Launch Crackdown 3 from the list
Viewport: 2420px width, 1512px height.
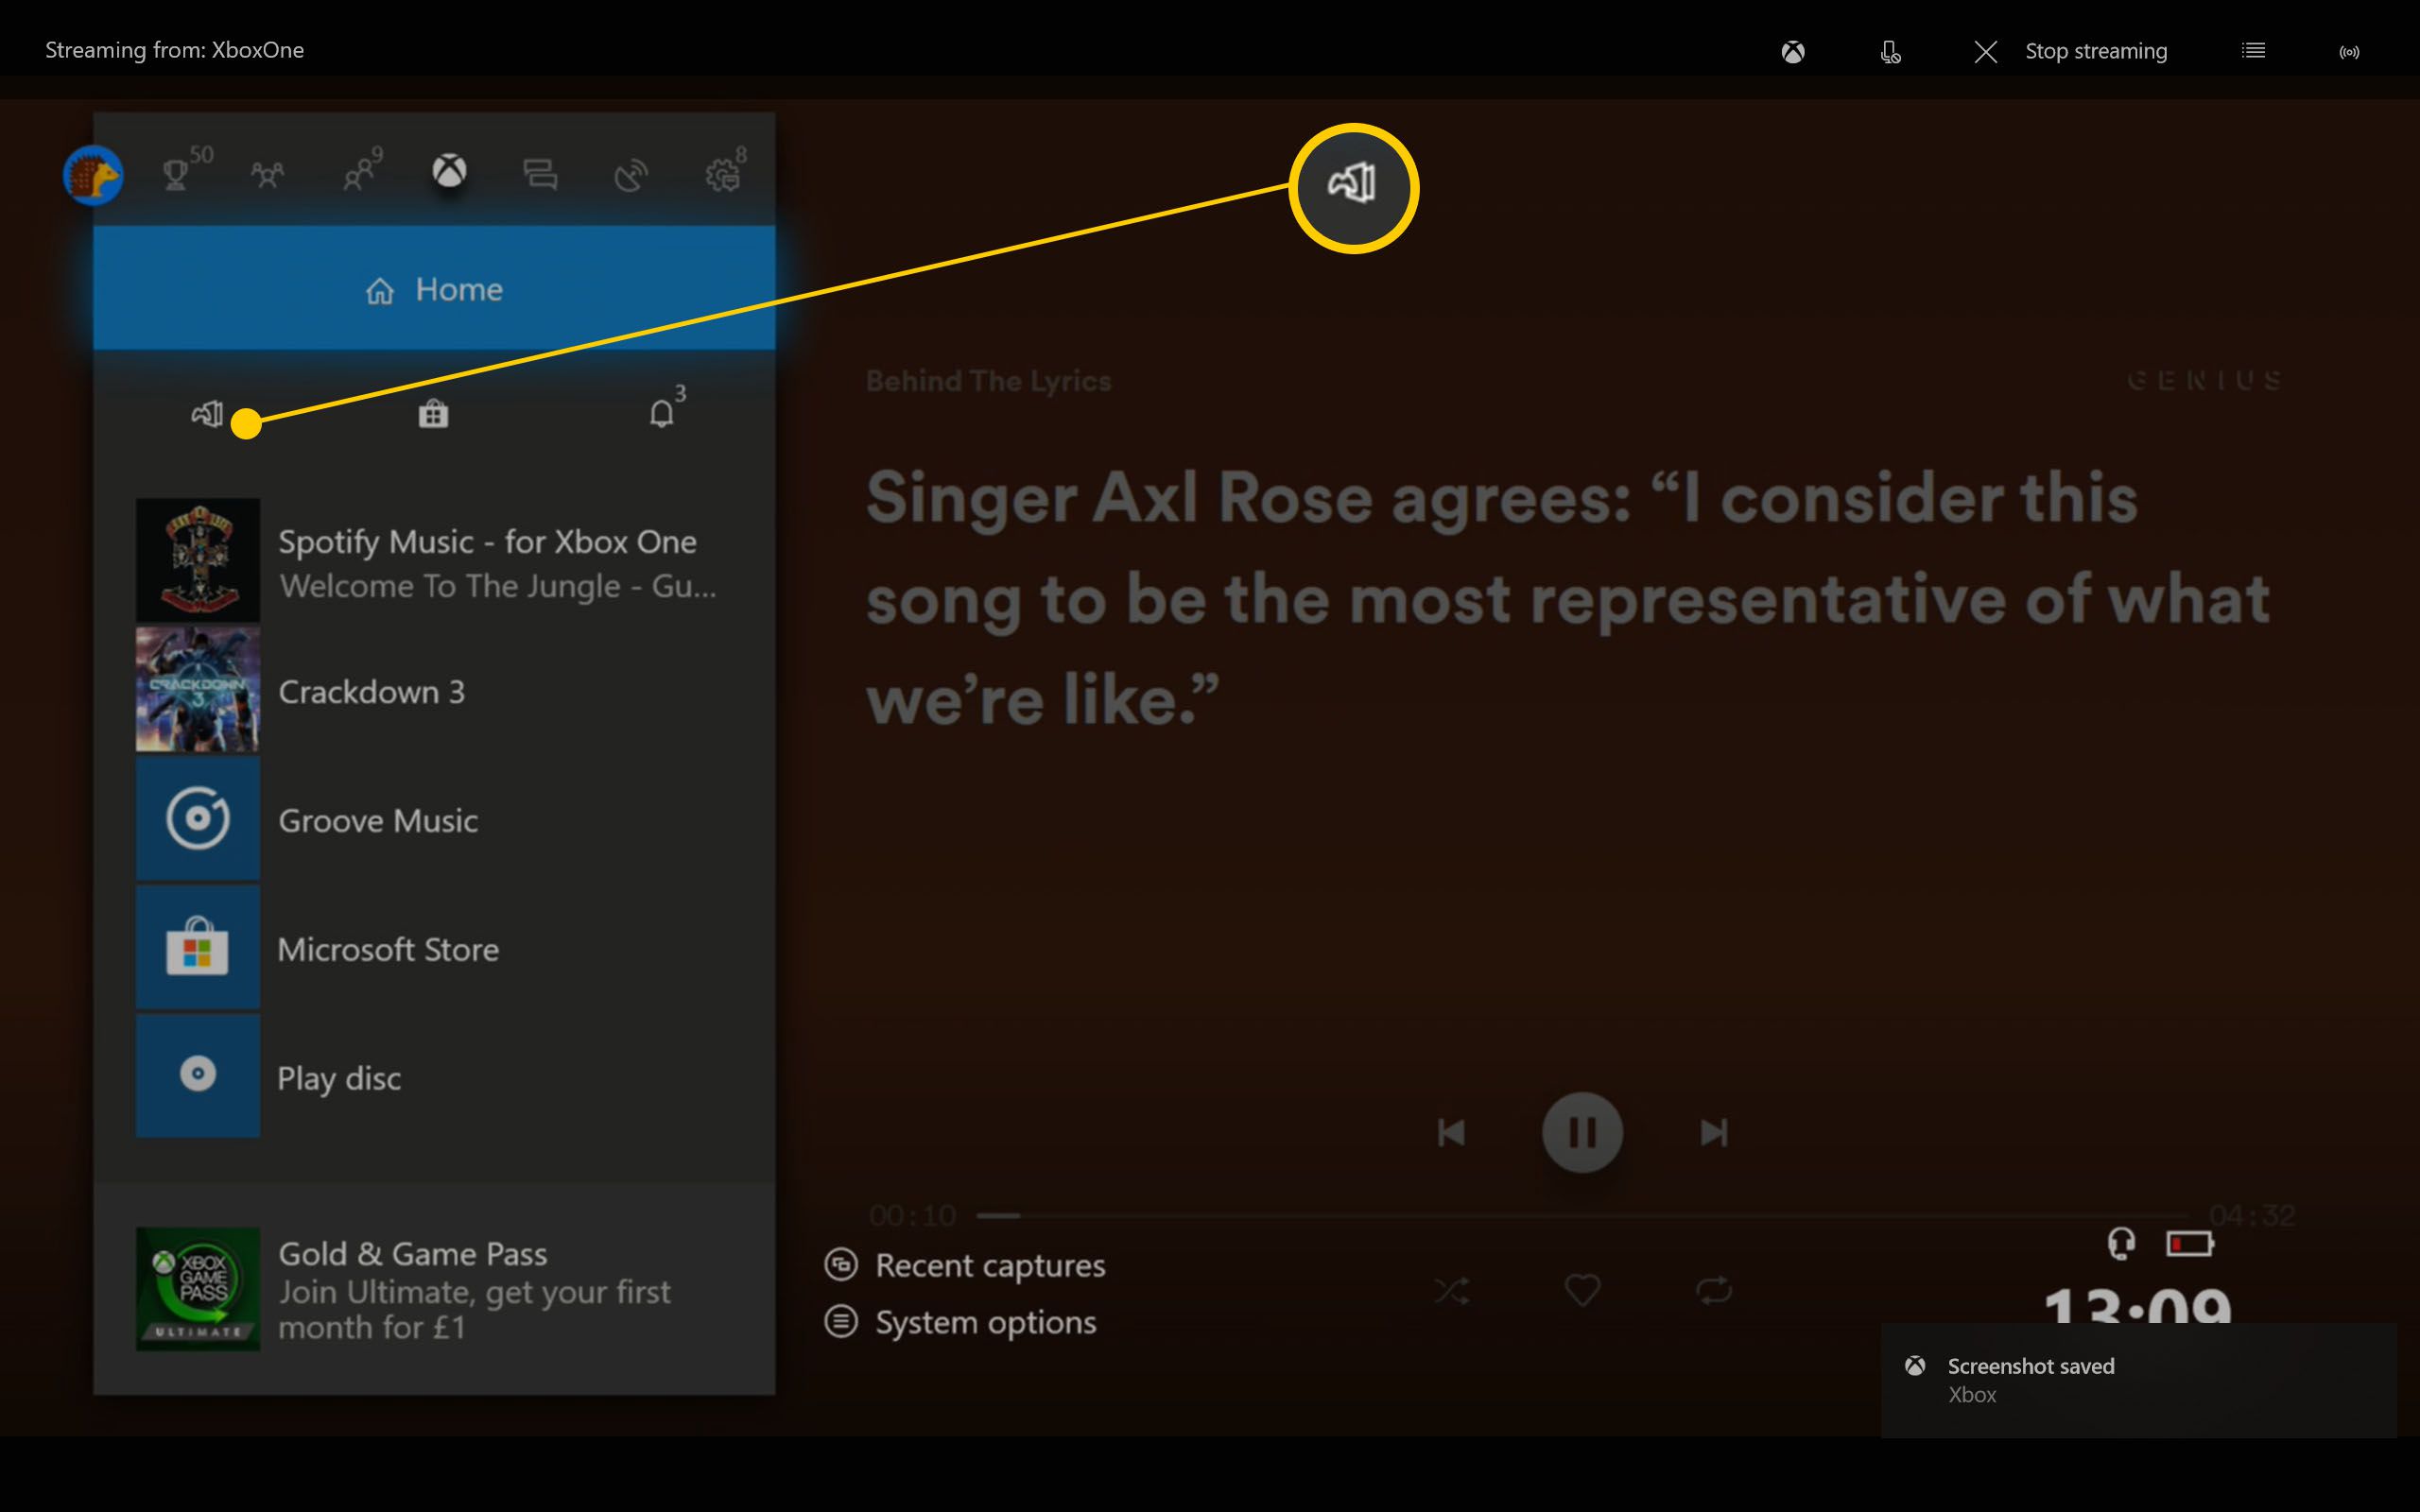pos(434,691)
